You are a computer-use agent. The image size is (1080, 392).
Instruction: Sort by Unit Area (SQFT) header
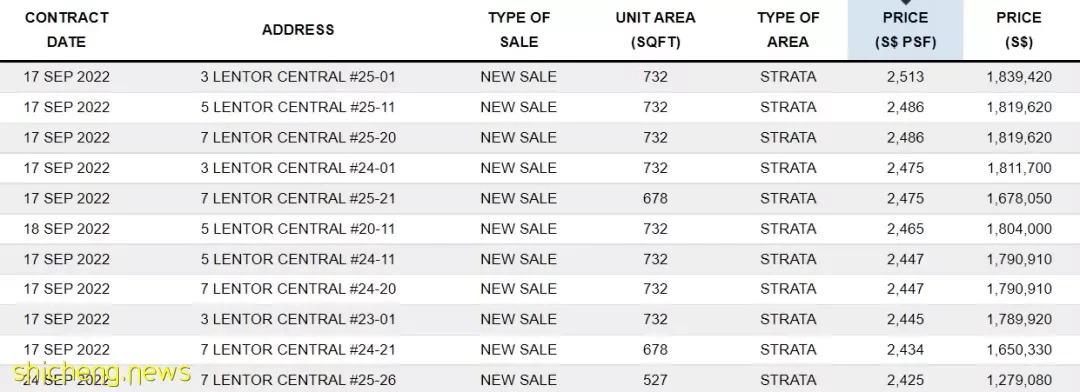[655, 30]
